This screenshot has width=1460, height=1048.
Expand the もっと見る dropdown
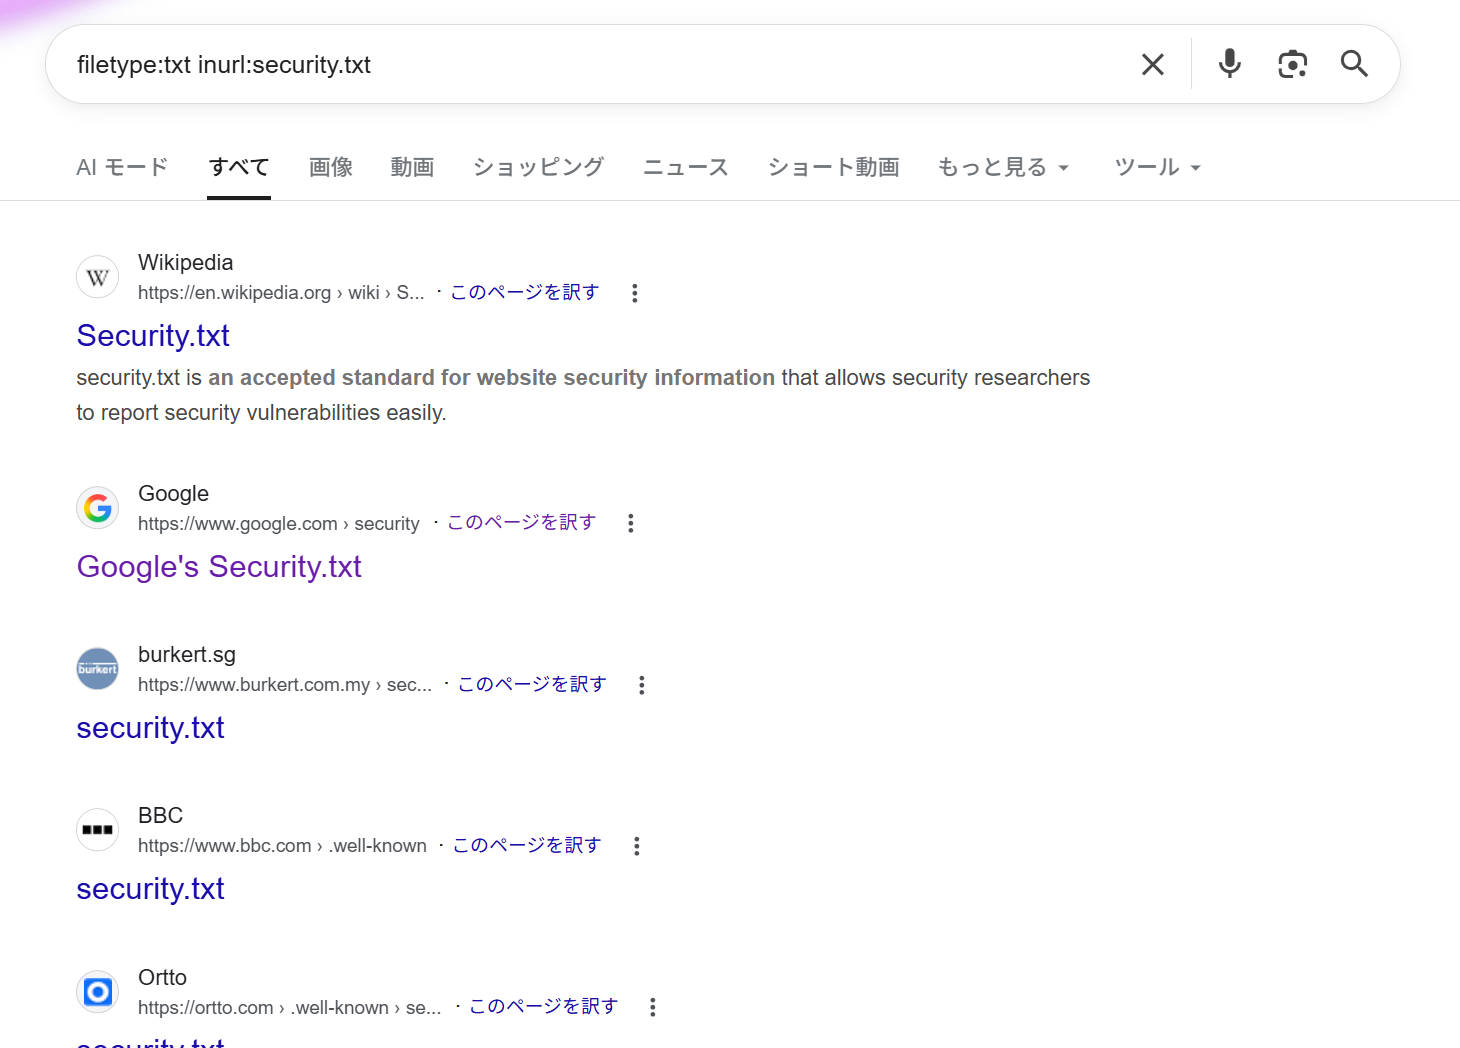coord(1003,167)
